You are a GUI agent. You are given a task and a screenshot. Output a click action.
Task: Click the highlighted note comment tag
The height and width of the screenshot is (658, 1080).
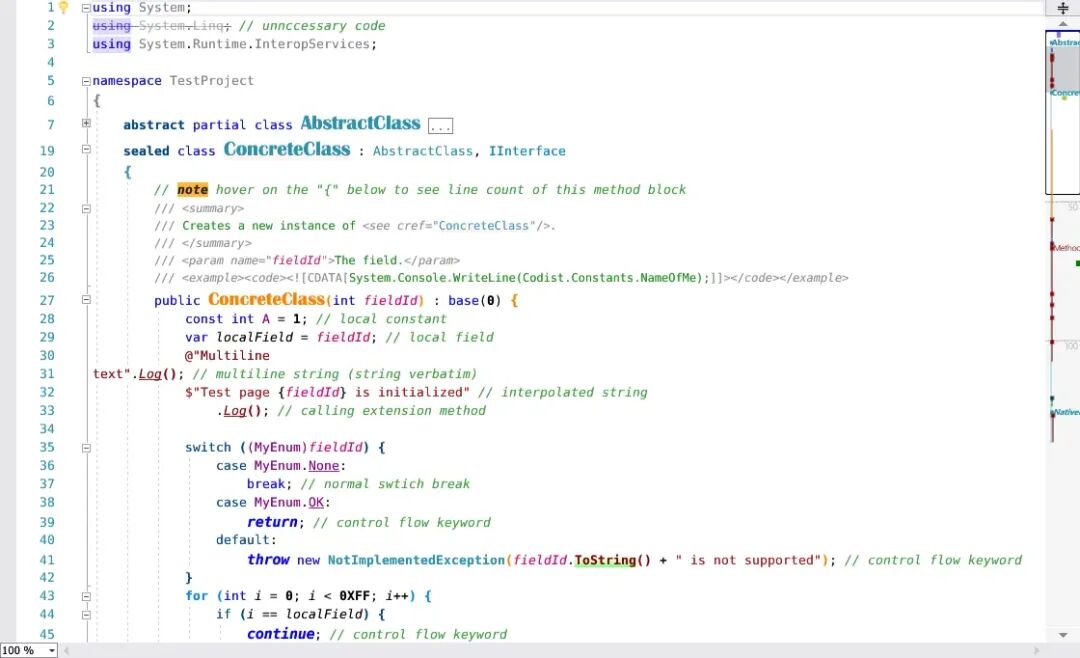click(192, 189)
